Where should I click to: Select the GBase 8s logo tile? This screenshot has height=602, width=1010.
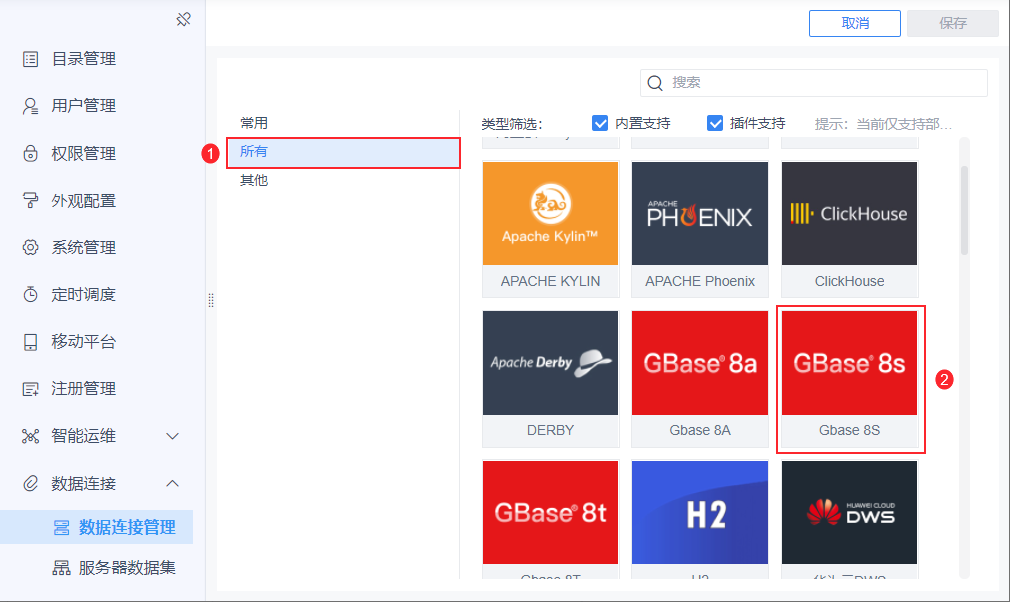click(x=849, y=363)
